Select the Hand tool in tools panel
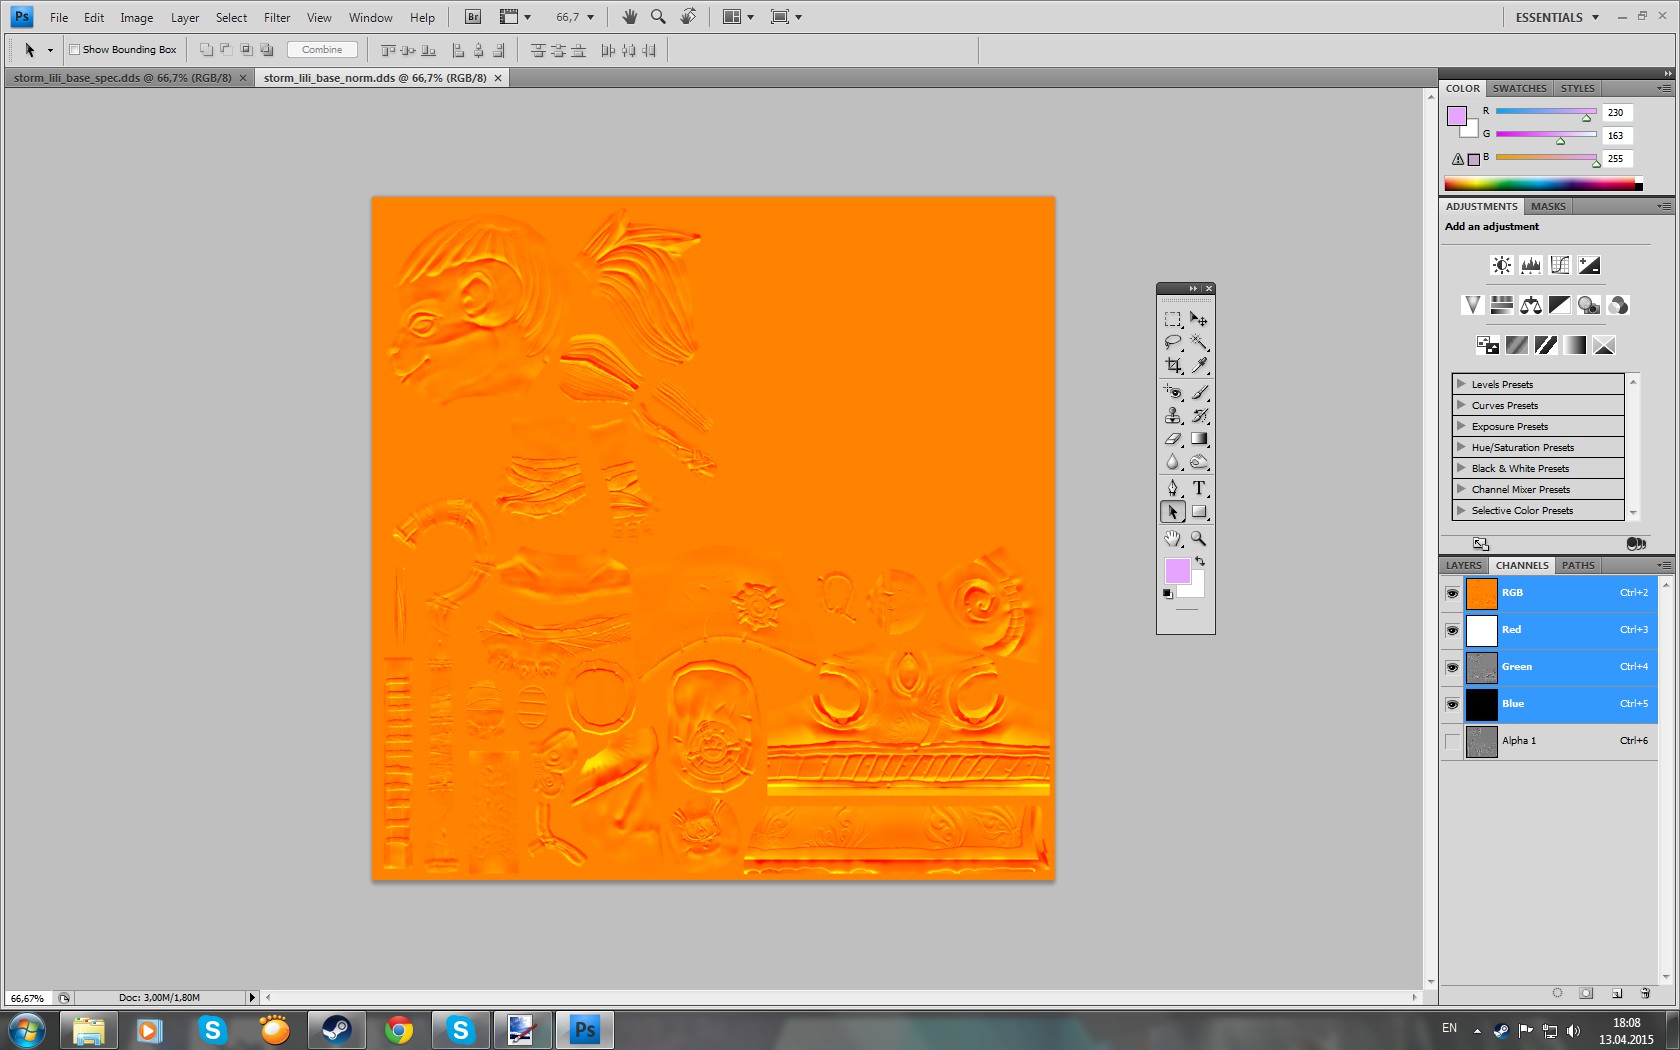 pyautogui.click(x=1173, y=539)
